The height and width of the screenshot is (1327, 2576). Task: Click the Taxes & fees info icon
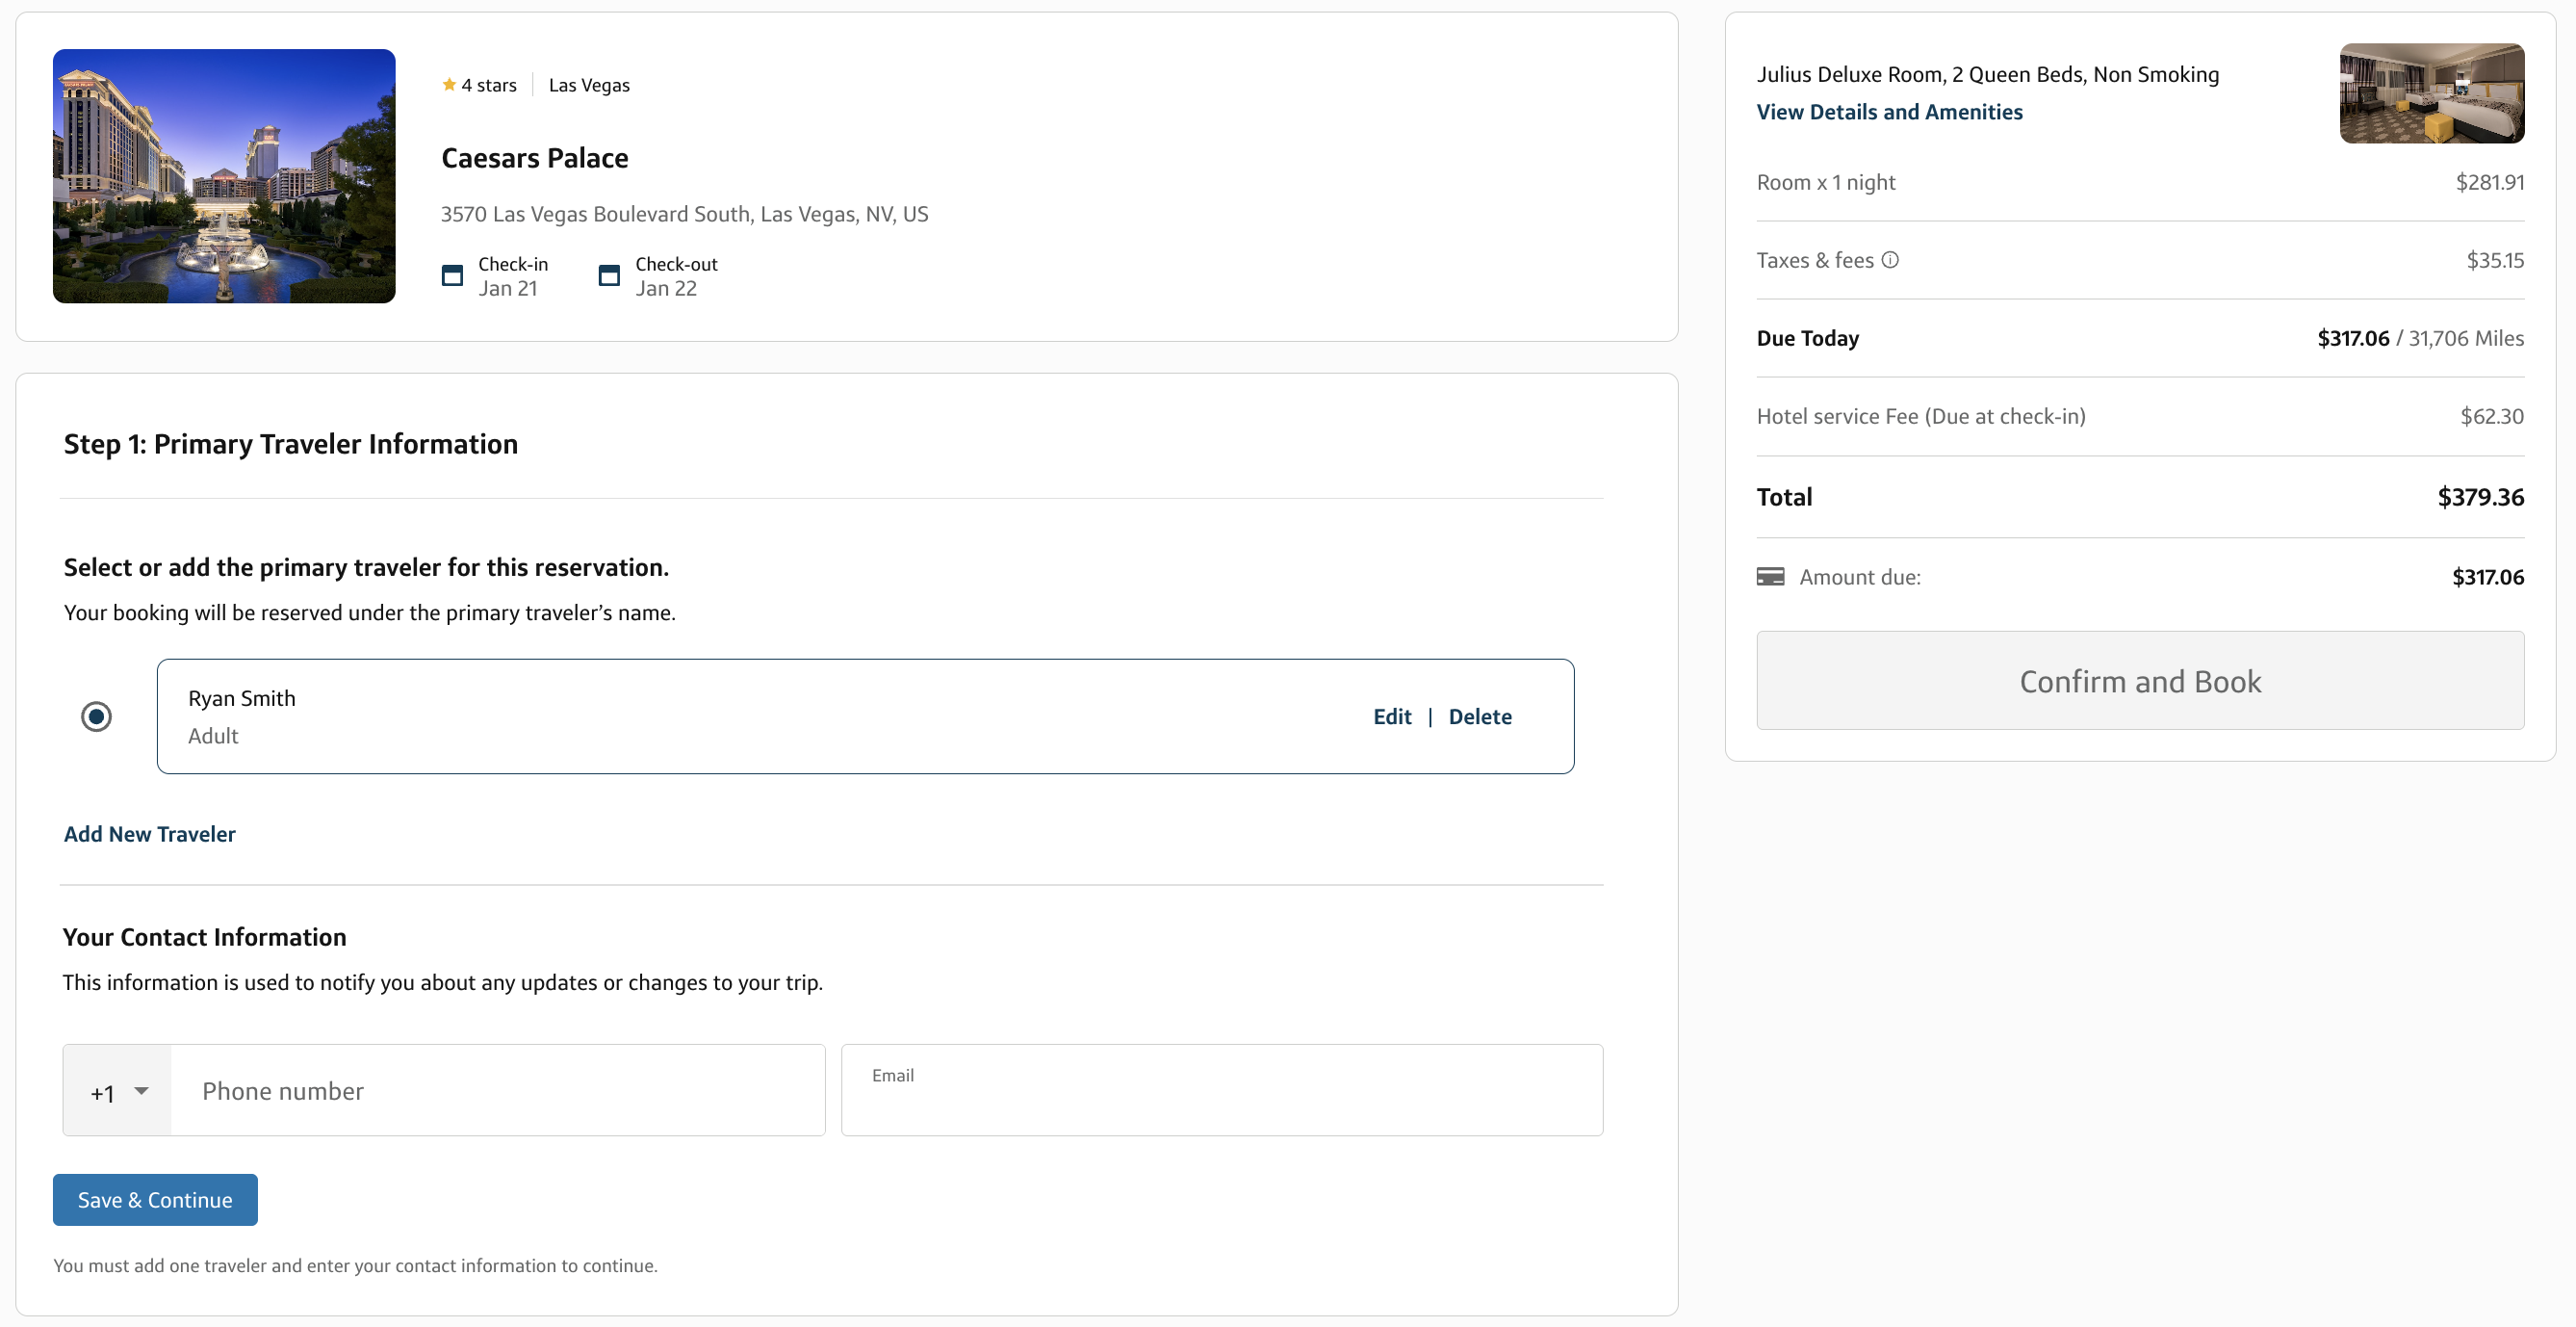(1890, 260)
